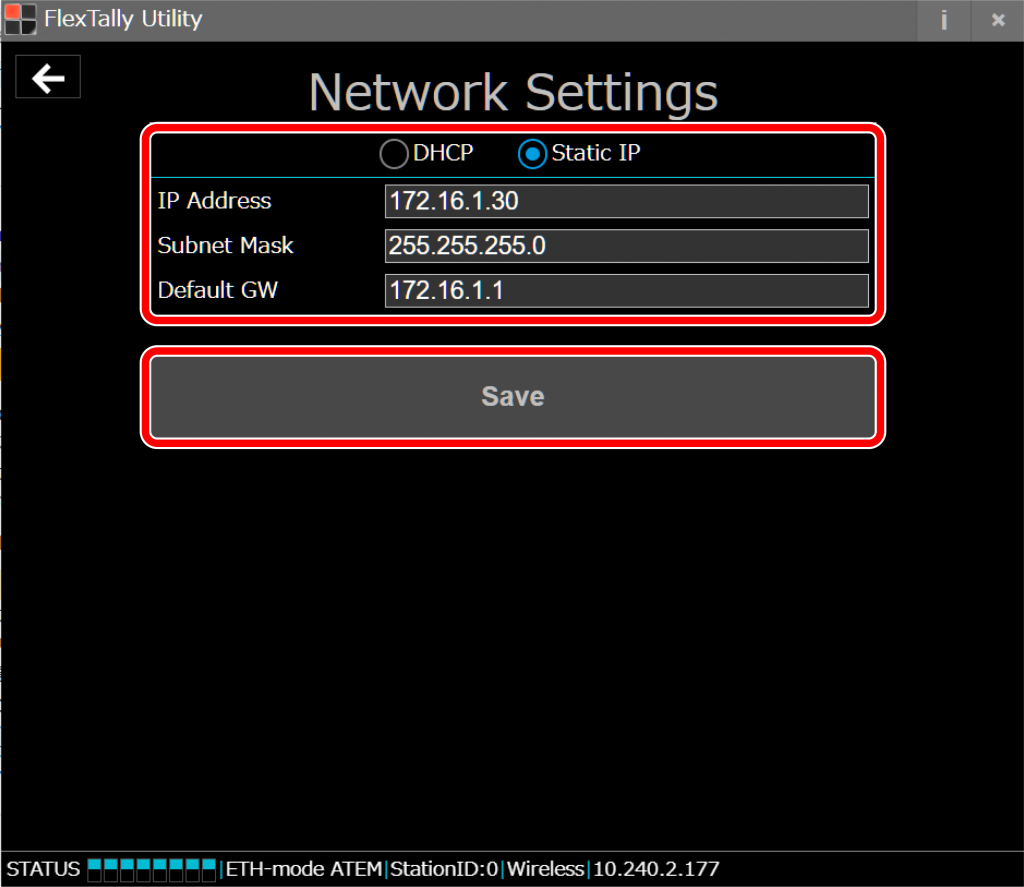Click the 10.240.2.177 address in status bar
The image size is (1024, 887).
click(x=656, y=869)
